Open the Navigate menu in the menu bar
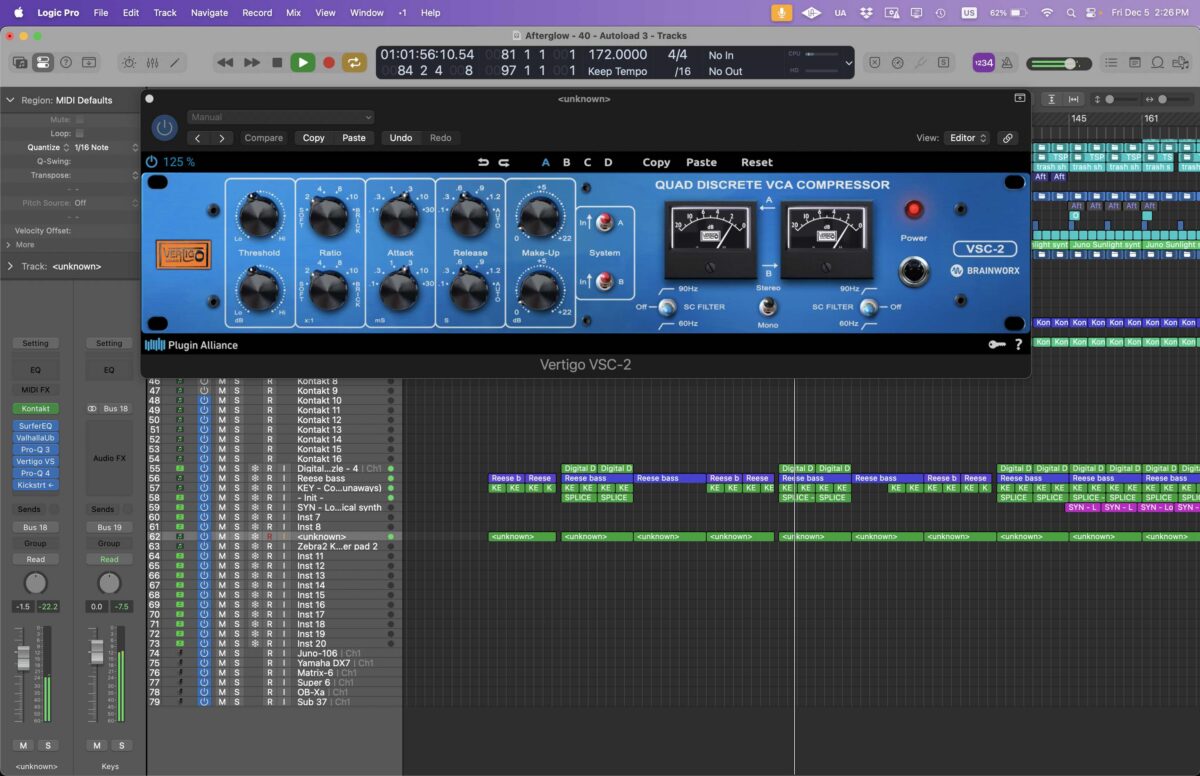1200x776 pixels. point(208,13)
